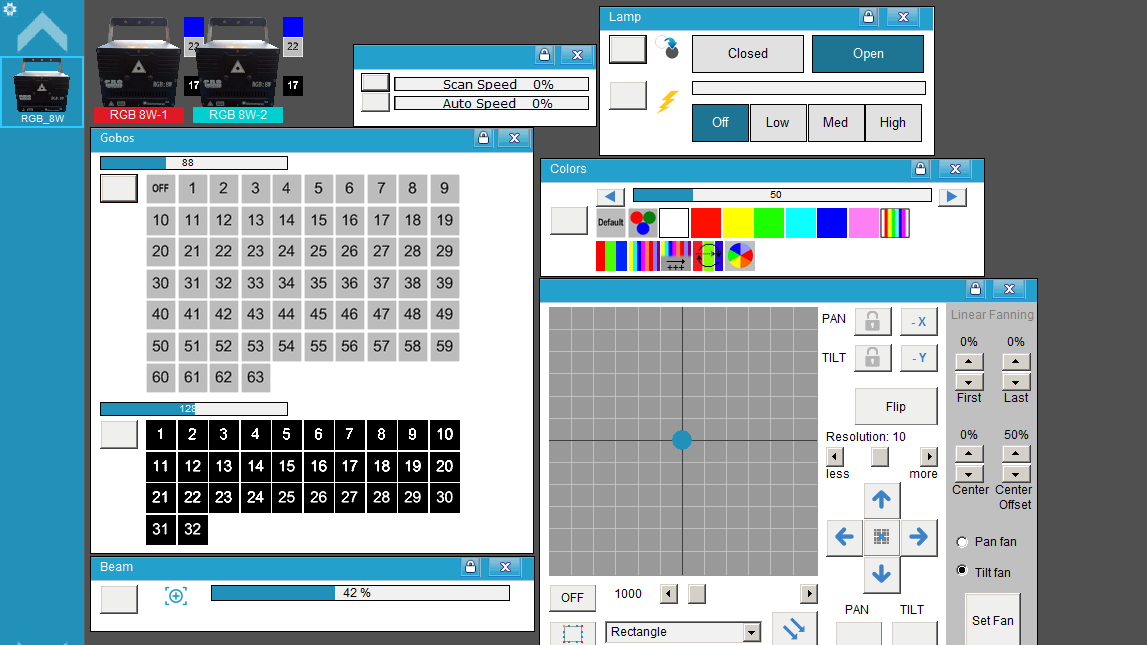Select the RGB 8W-1 fixture tab

coord(138,115)
